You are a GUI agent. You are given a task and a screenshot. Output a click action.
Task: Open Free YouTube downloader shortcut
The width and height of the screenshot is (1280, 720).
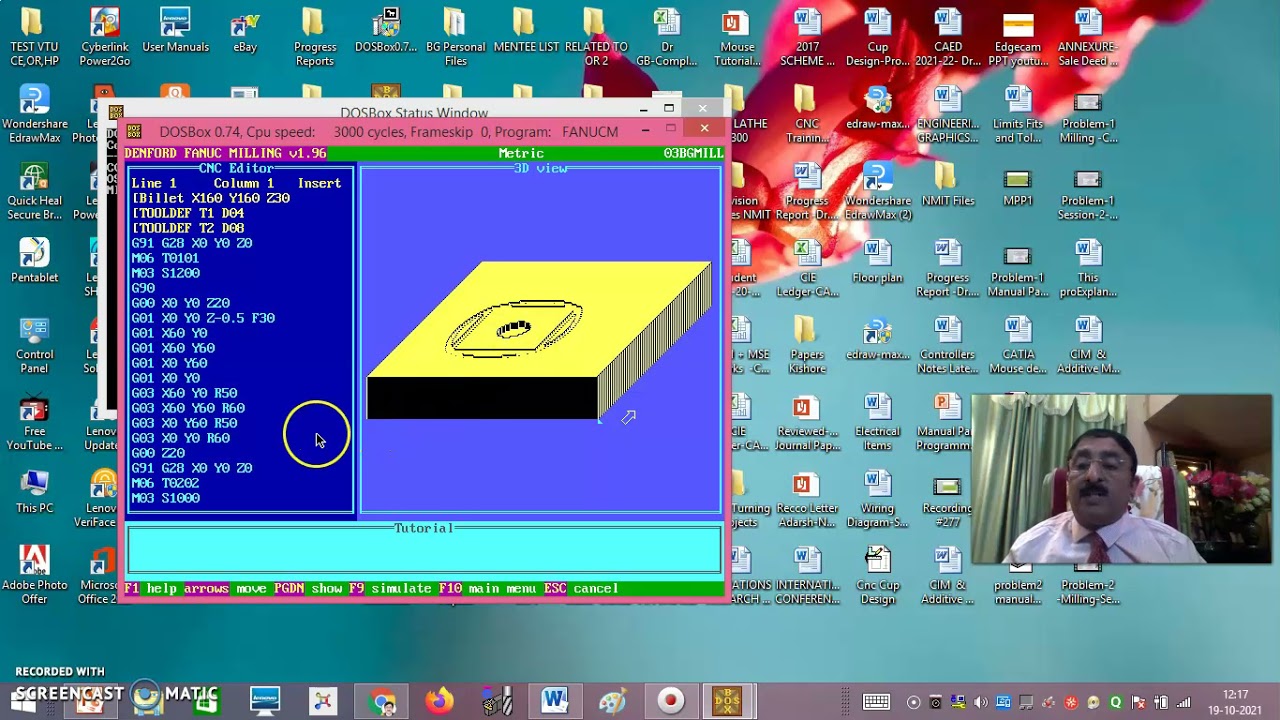34,422
